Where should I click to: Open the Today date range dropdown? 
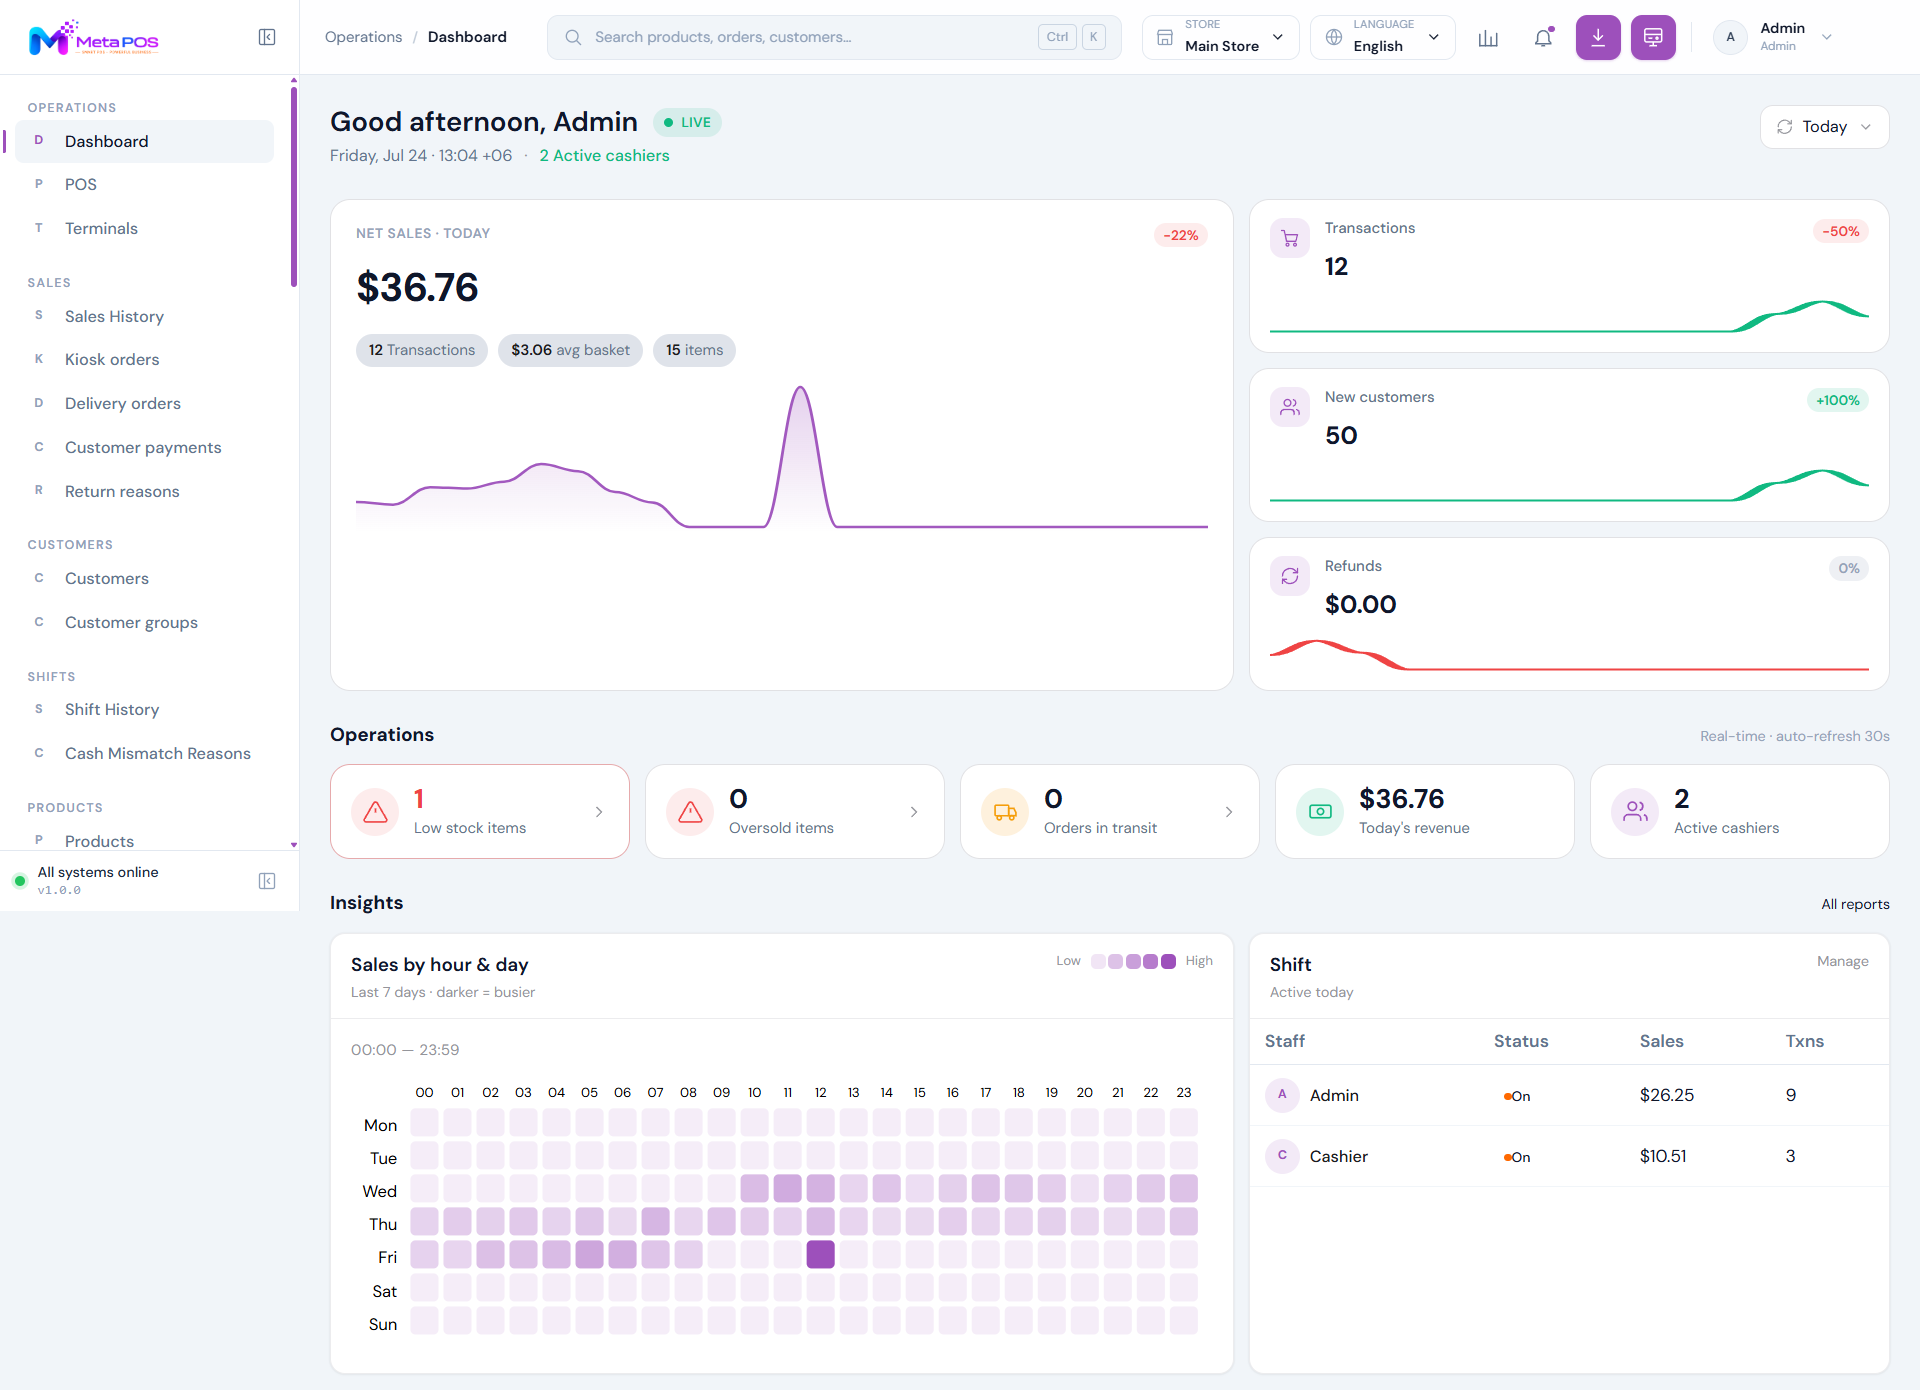(1824, 127)
